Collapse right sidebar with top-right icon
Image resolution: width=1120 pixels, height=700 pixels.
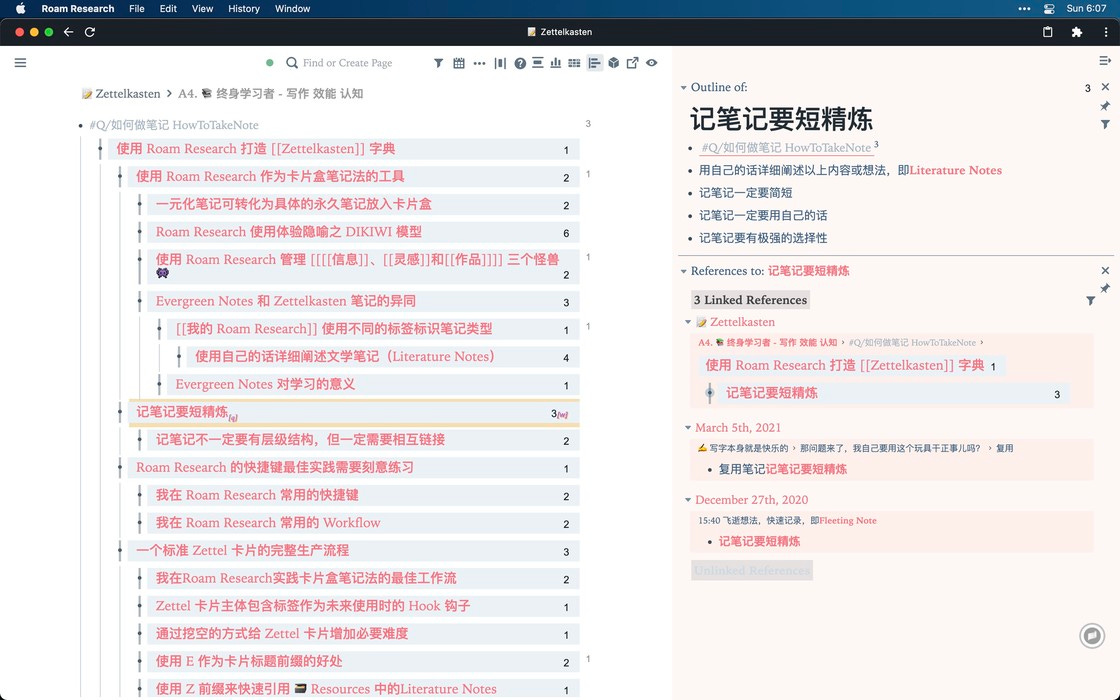click(x=1105, y=61)
